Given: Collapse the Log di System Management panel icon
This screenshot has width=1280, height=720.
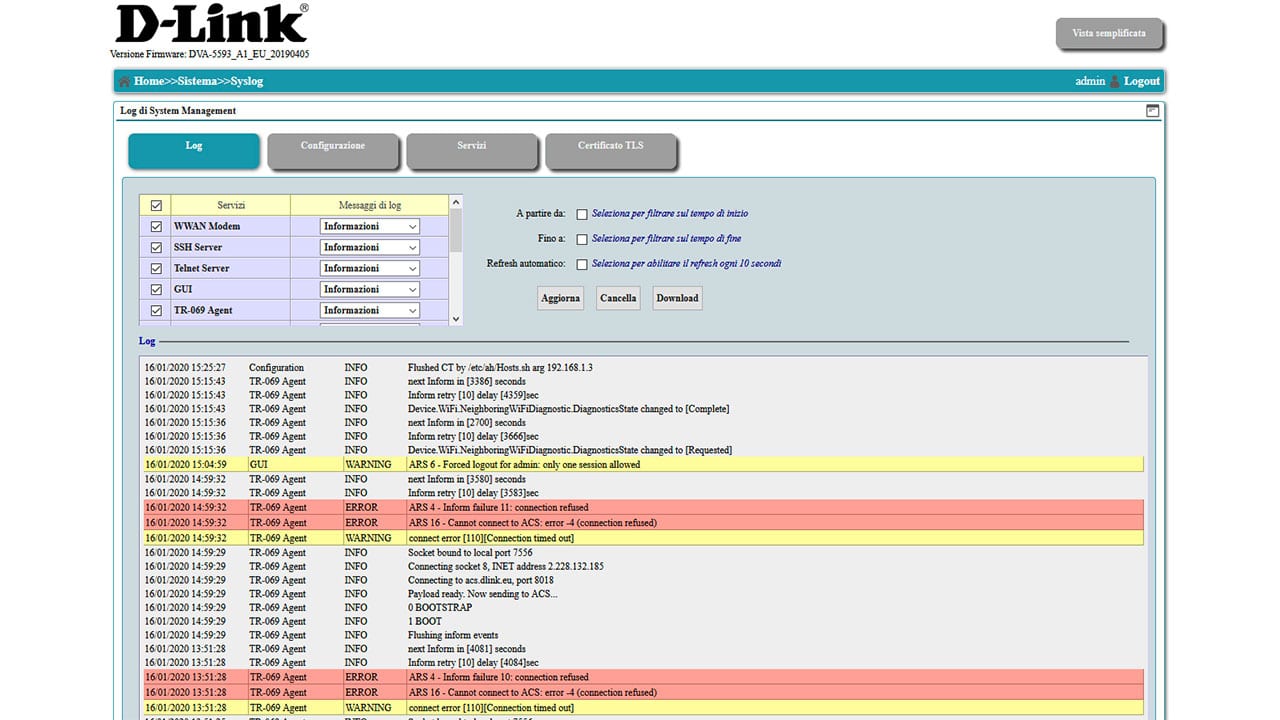Looking at the screenshot, I should (1152, 111).
